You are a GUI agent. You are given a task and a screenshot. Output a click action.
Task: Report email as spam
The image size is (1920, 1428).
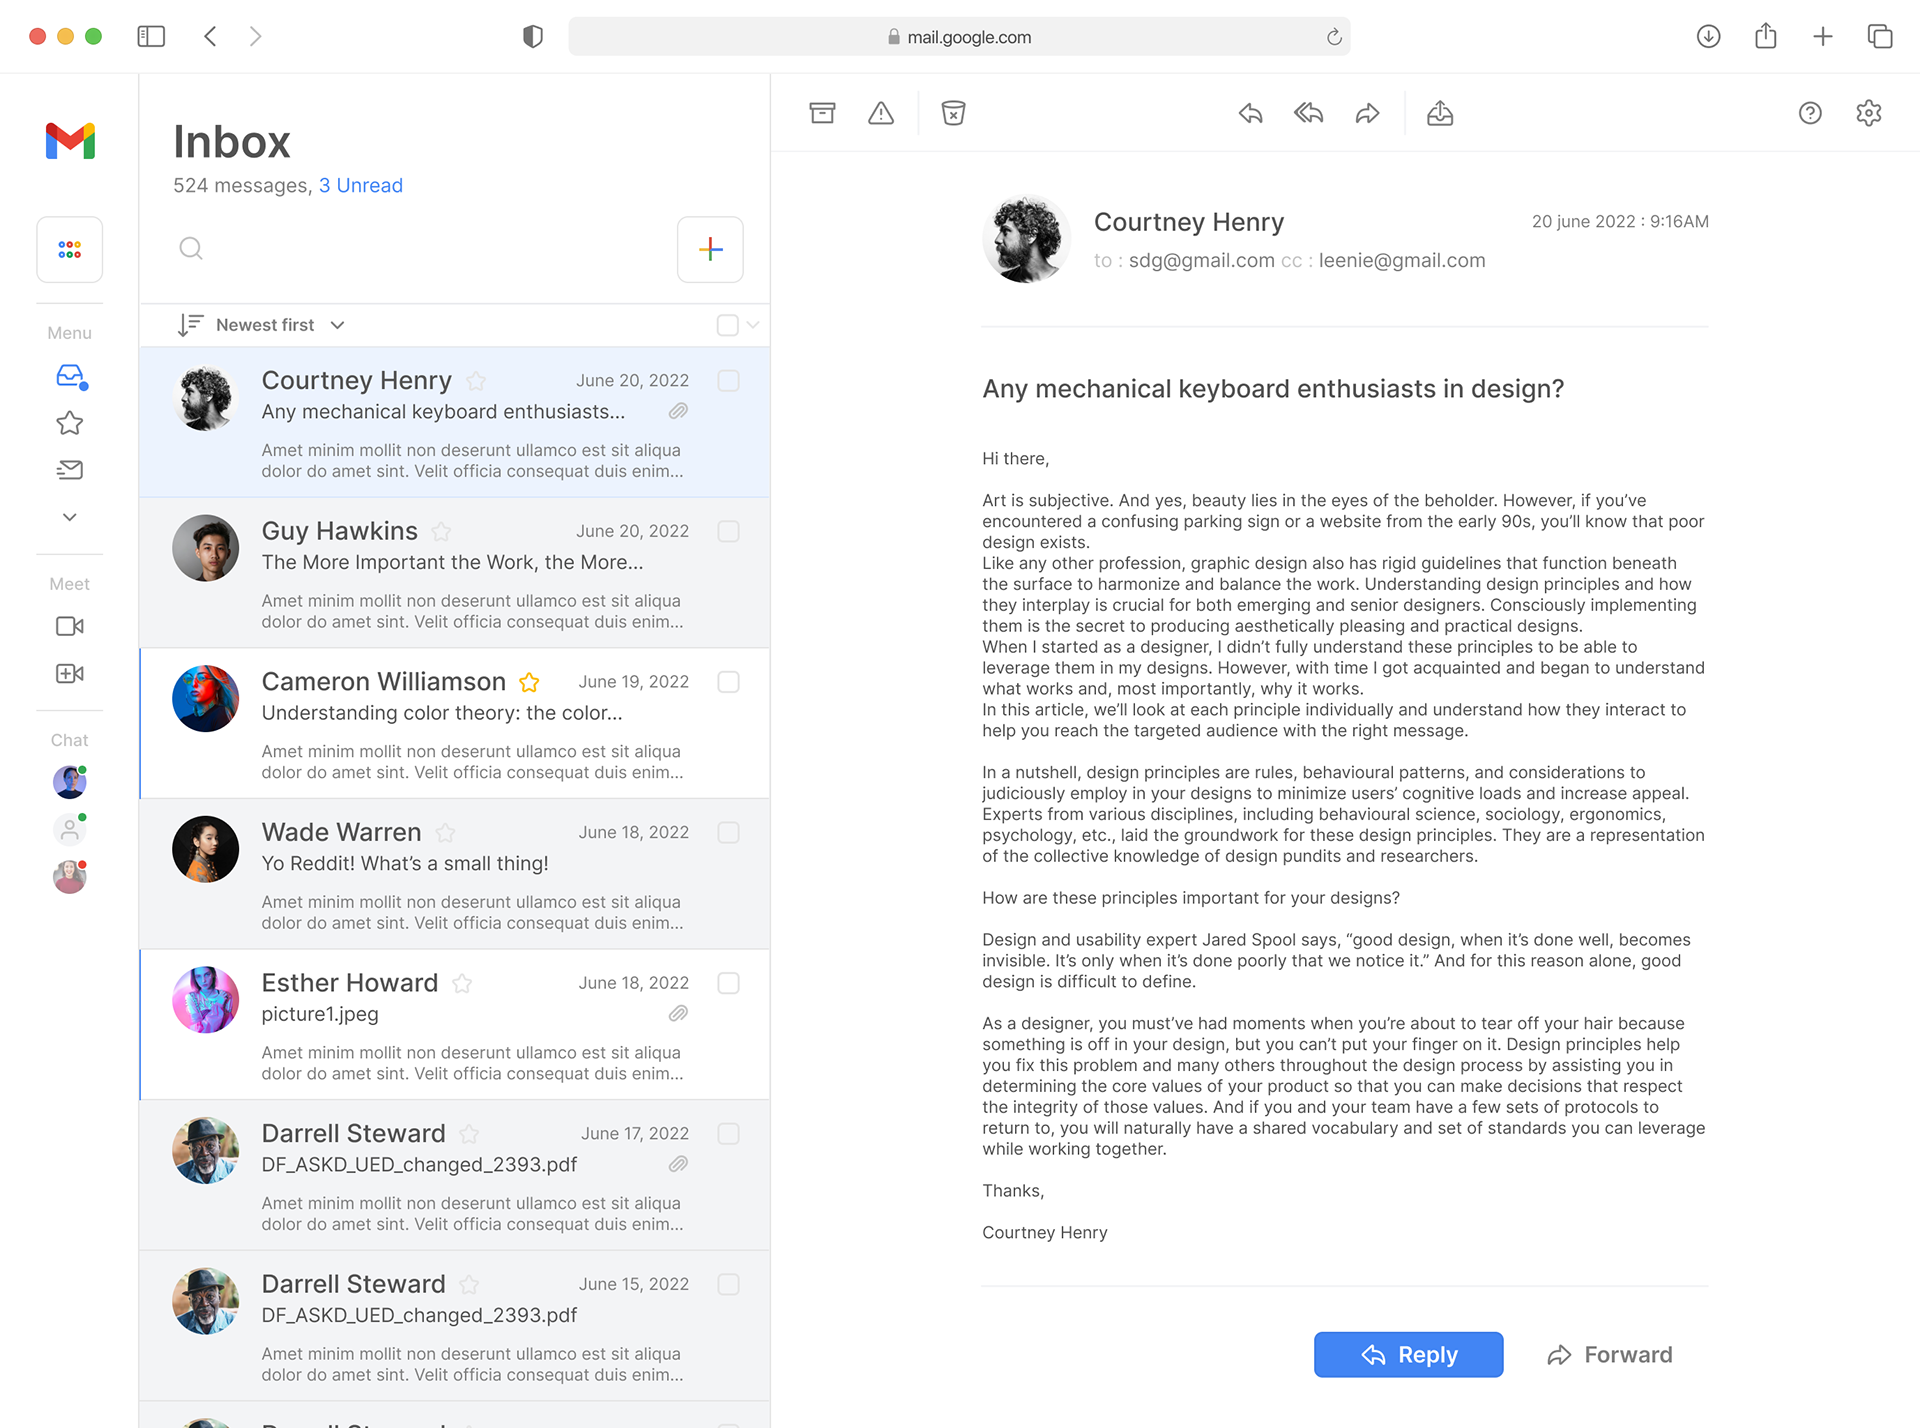(x=881, y=113)
